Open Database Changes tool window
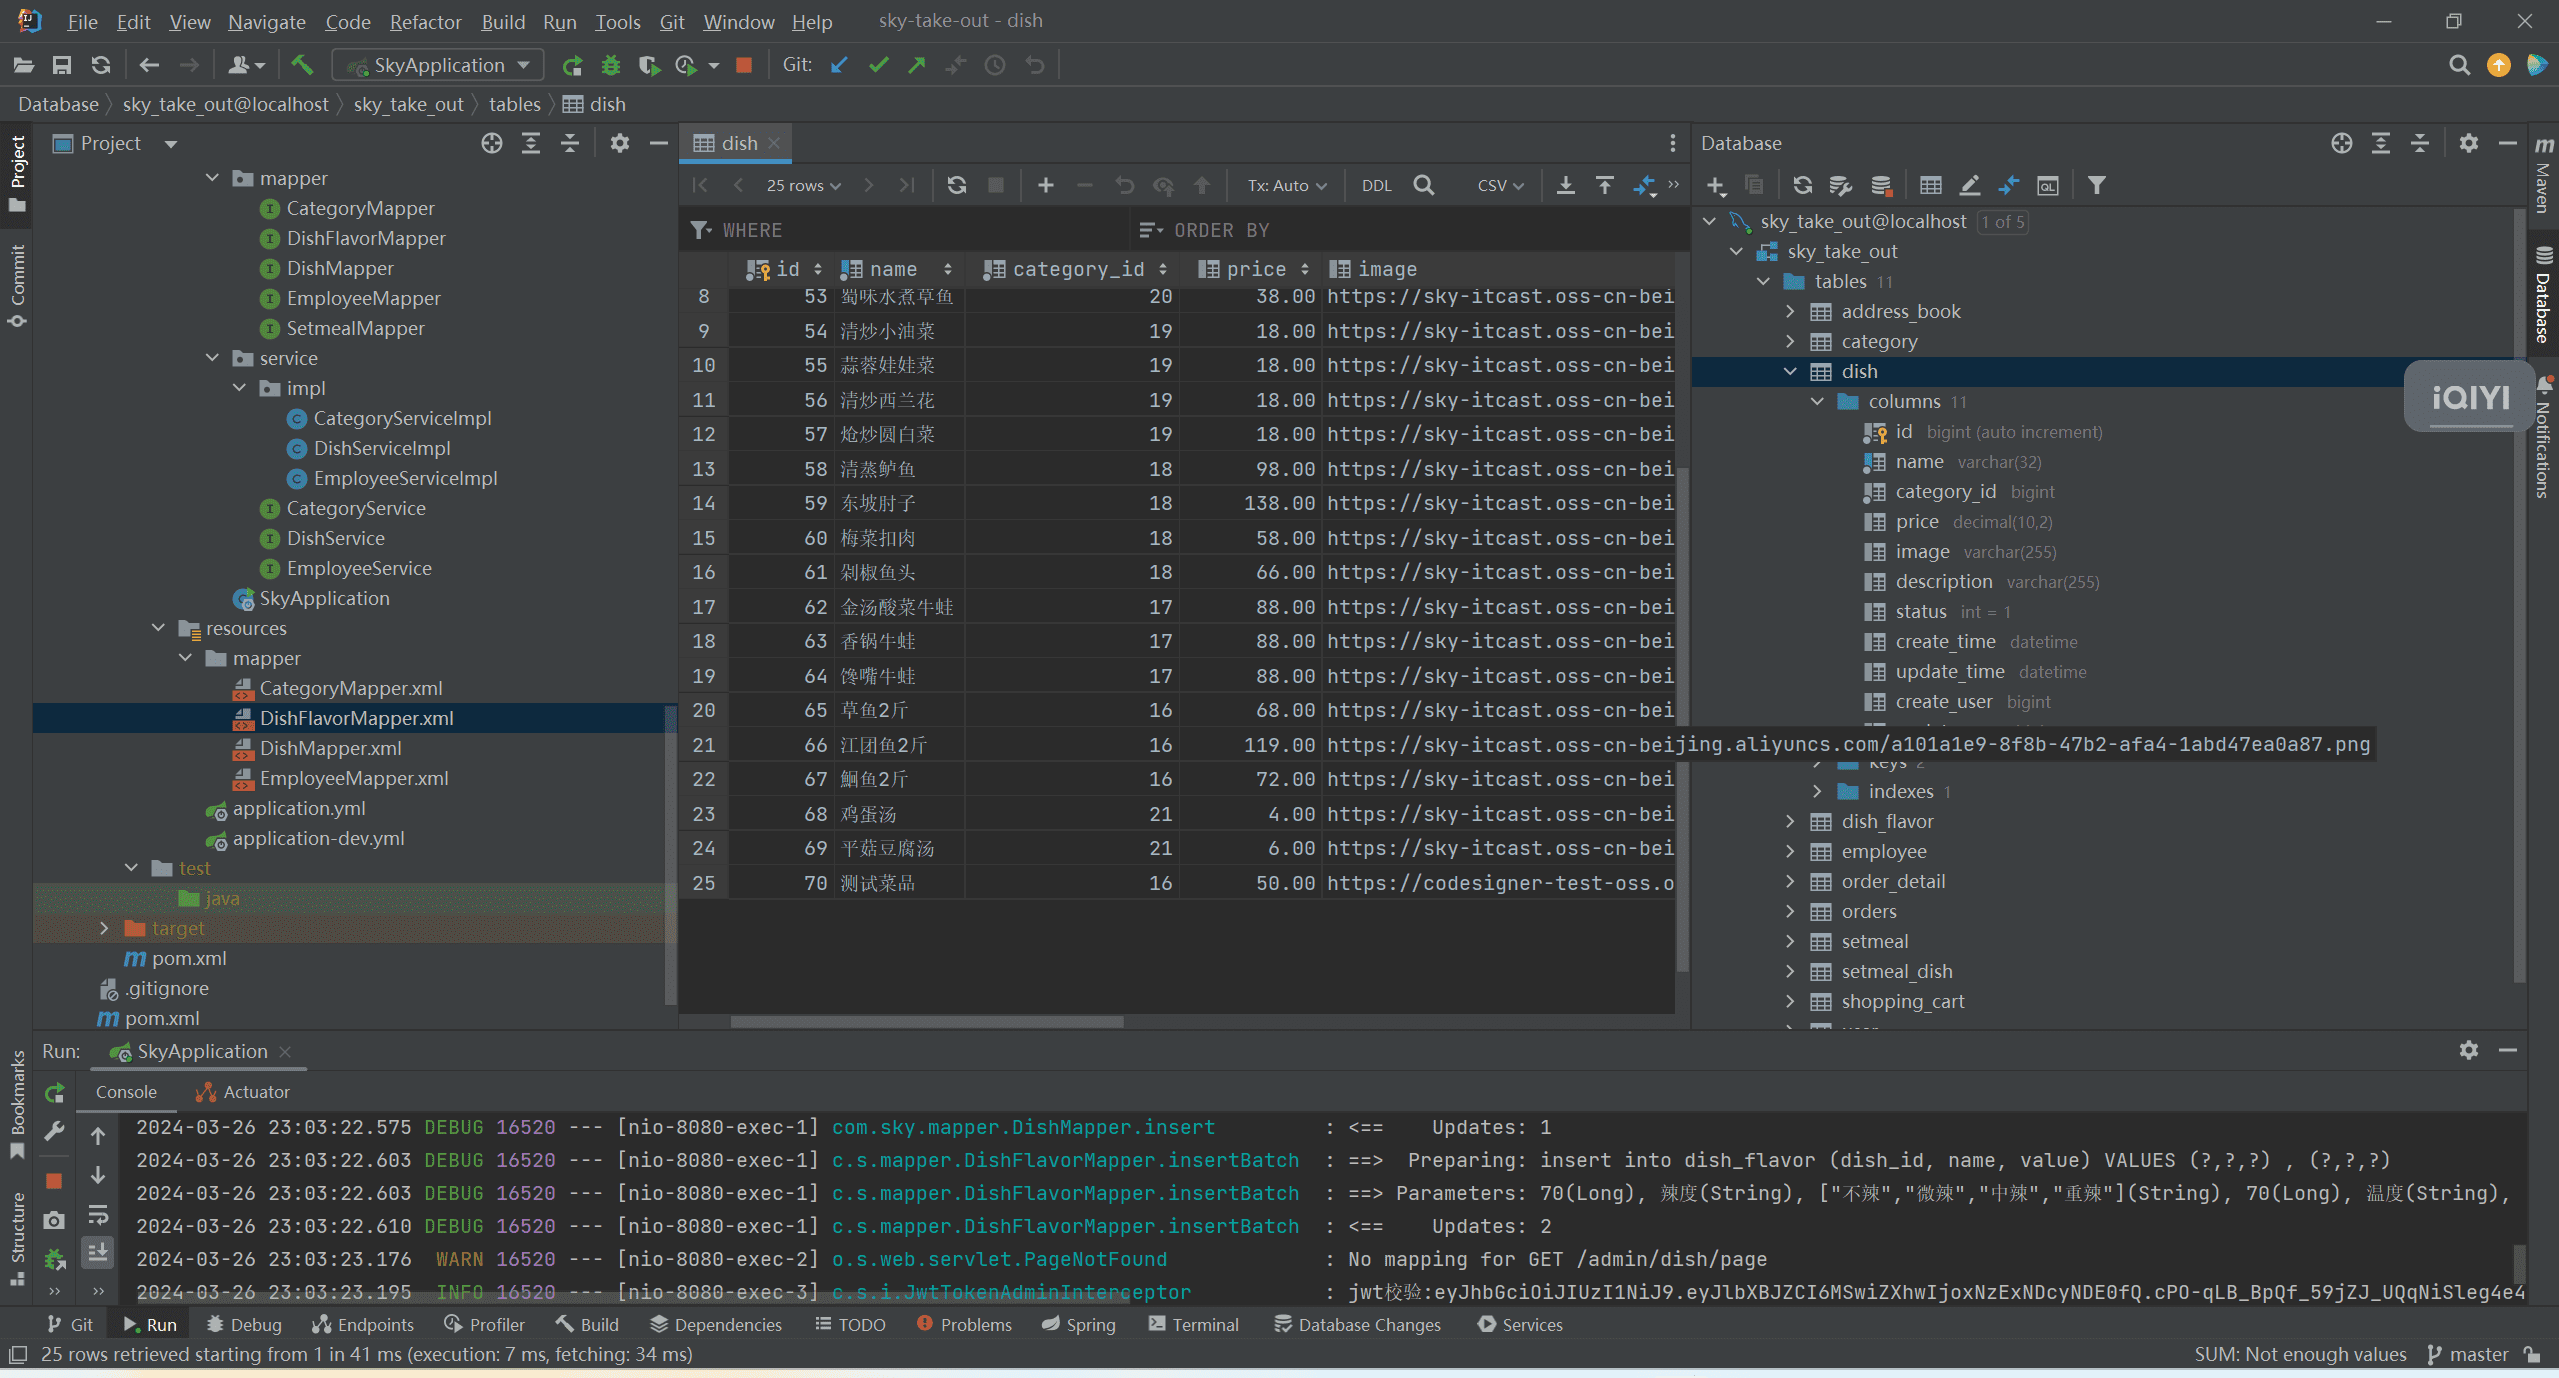 coord(1357,1325)
